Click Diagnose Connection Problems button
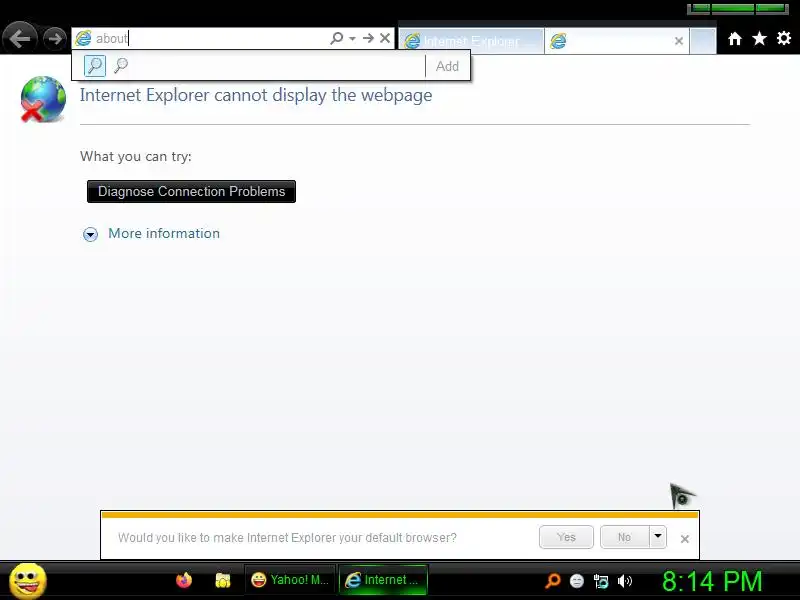 coord(191,191)
